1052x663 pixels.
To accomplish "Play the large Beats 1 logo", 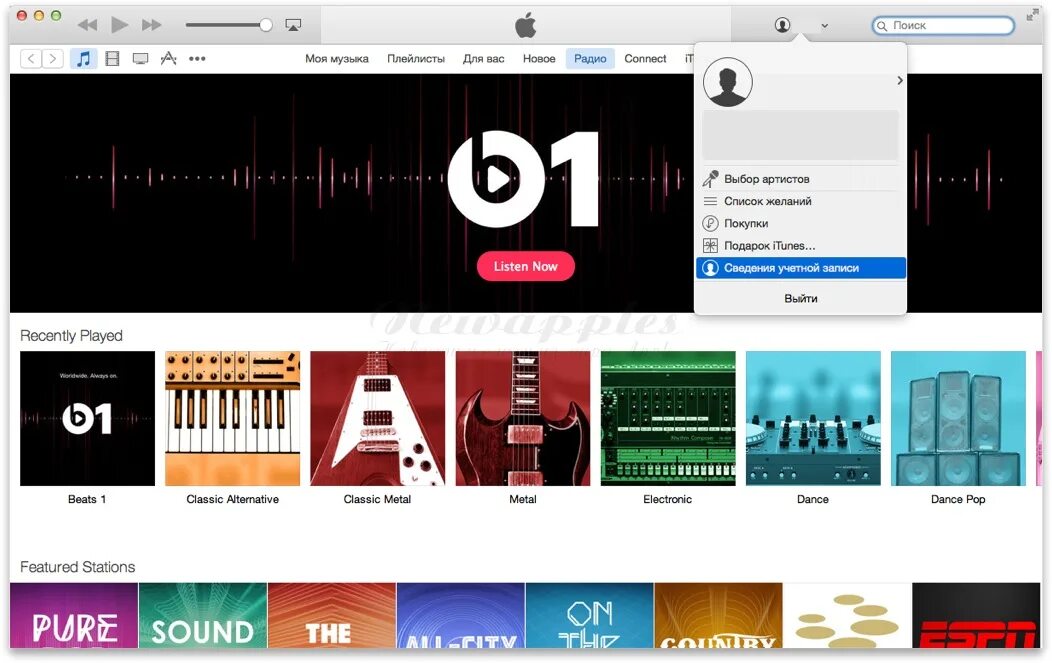I will click(523, 179).
